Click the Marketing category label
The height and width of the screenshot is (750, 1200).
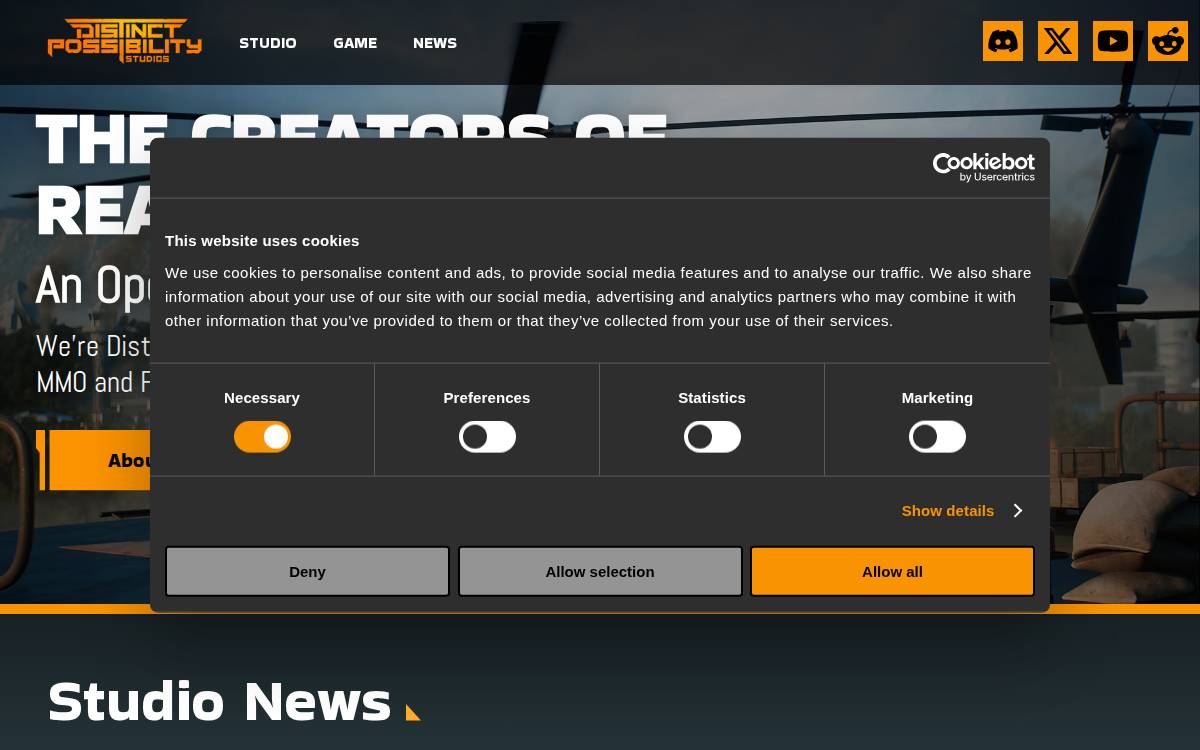937,397
